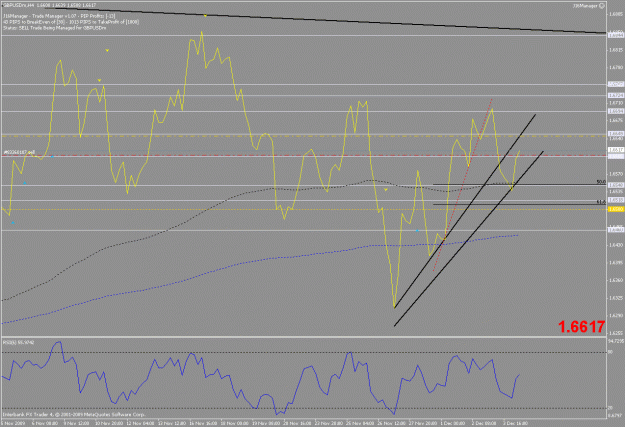Click the J16Manager expert advisor smiley icon
The width and height of the screenshot is (625, 427).
click(x=602, y=6)
